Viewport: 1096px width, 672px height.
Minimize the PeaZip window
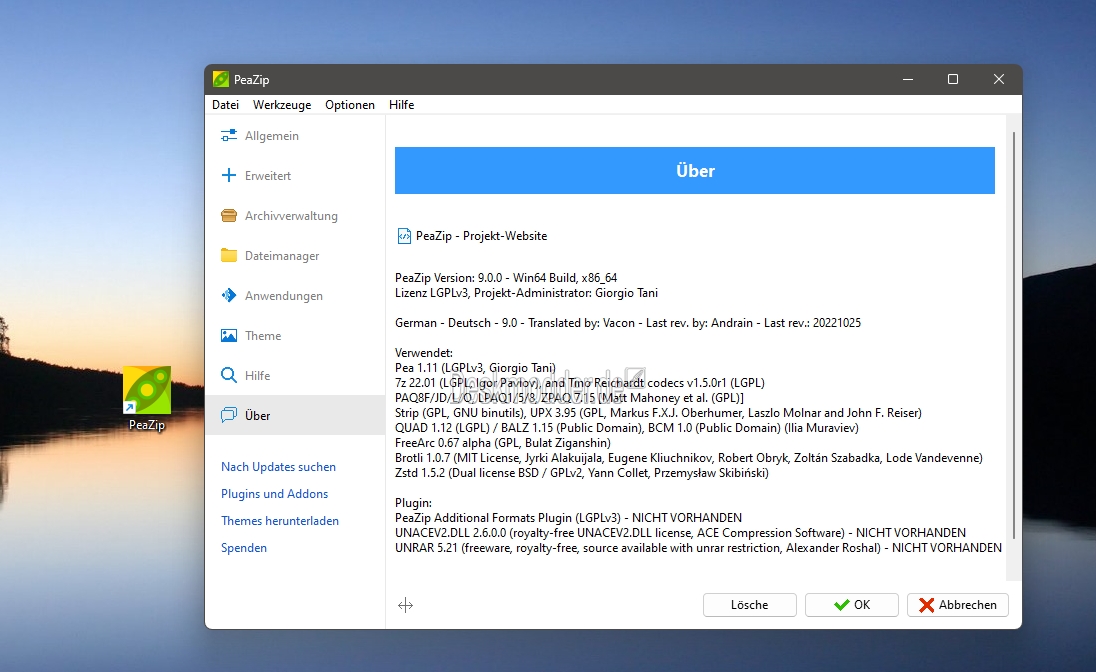[908, 79]
